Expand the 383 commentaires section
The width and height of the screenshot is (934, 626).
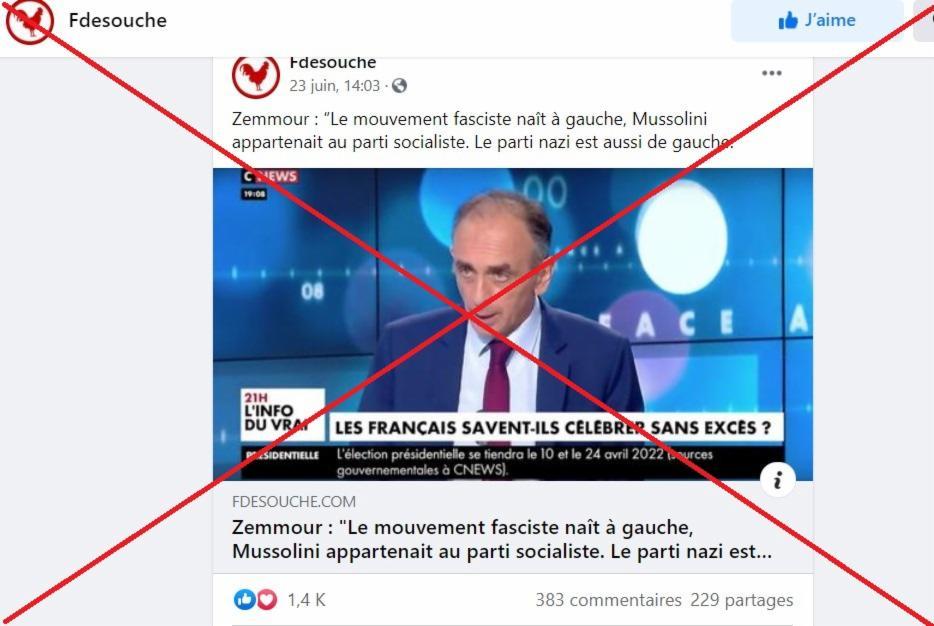coord(608,600)
